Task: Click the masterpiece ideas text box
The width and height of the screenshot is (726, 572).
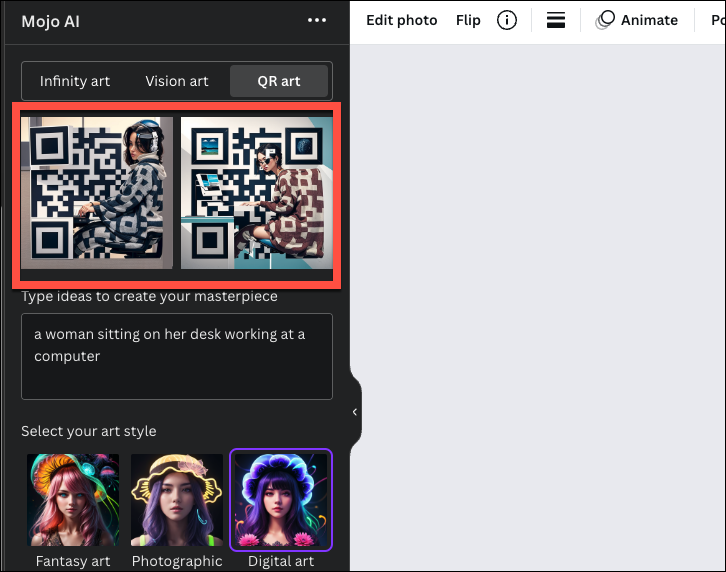Action: click(177, 356)
